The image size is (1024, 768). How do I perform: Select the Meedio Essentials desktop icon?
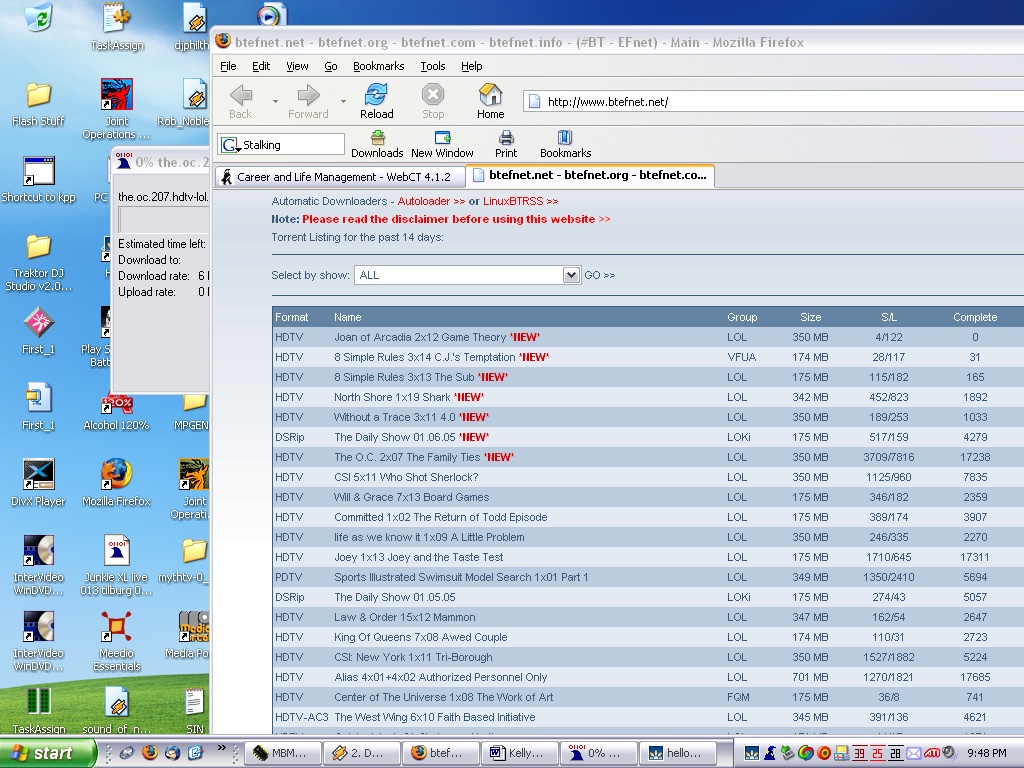pyautogui.click(x=116, y=641)
